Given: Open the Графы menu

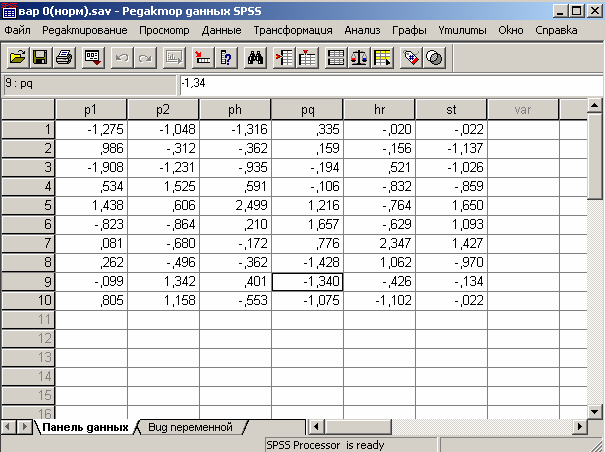Looking at the screenshot, I should (x=409, y=30).
